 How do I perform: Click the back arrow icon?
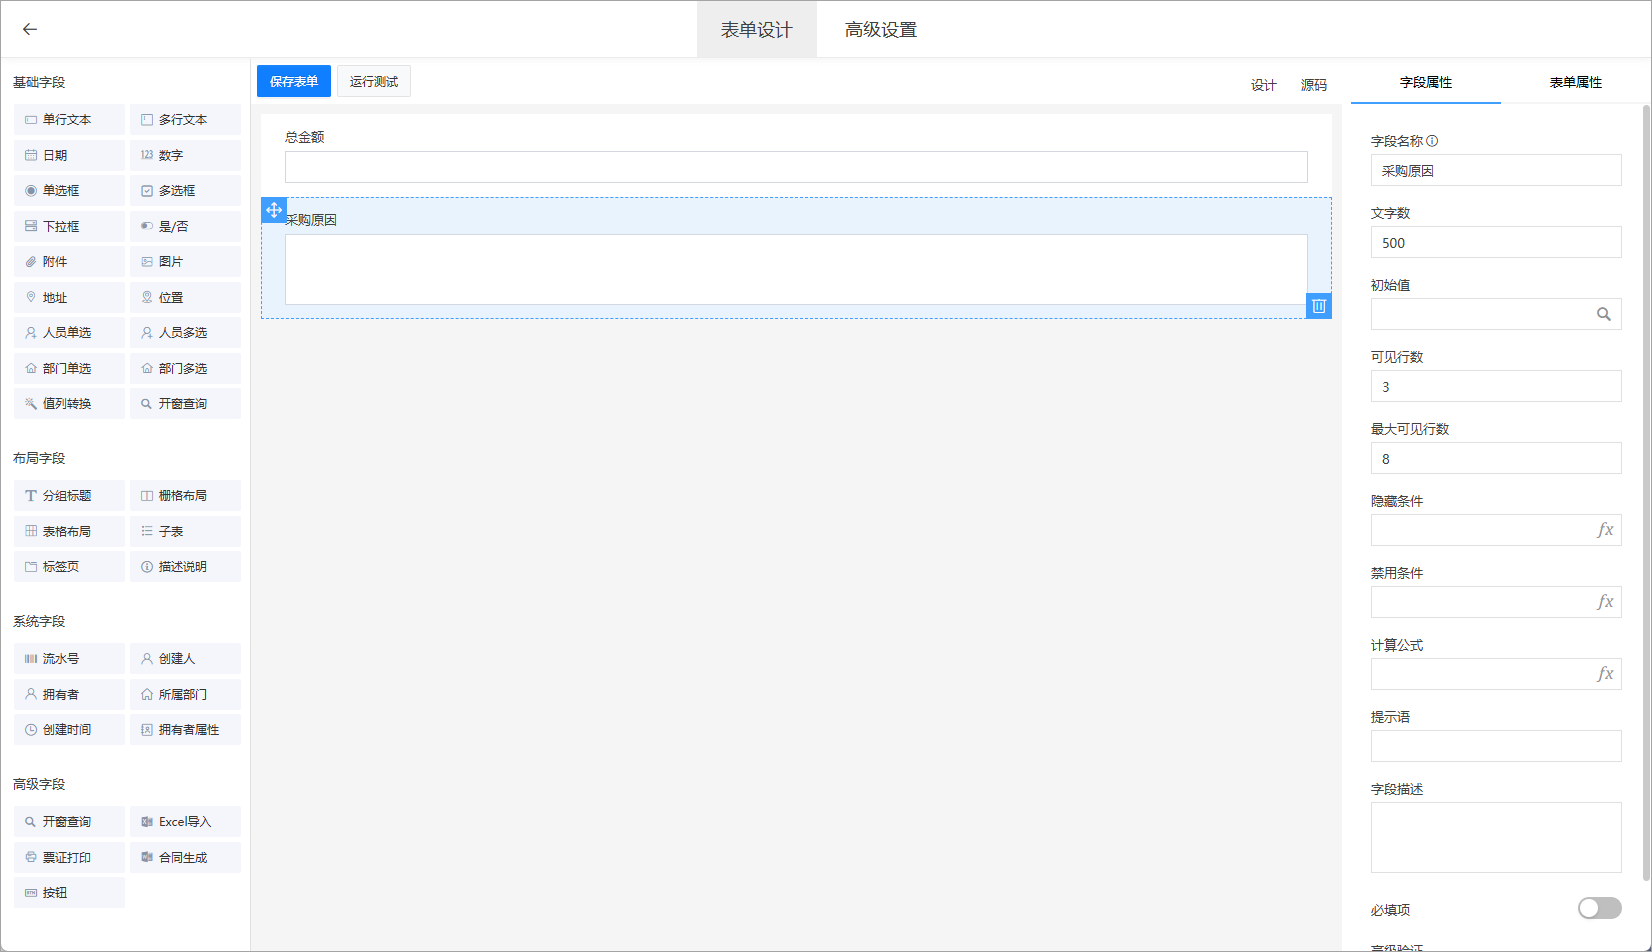pyautogui.click(x=30, y=29)
